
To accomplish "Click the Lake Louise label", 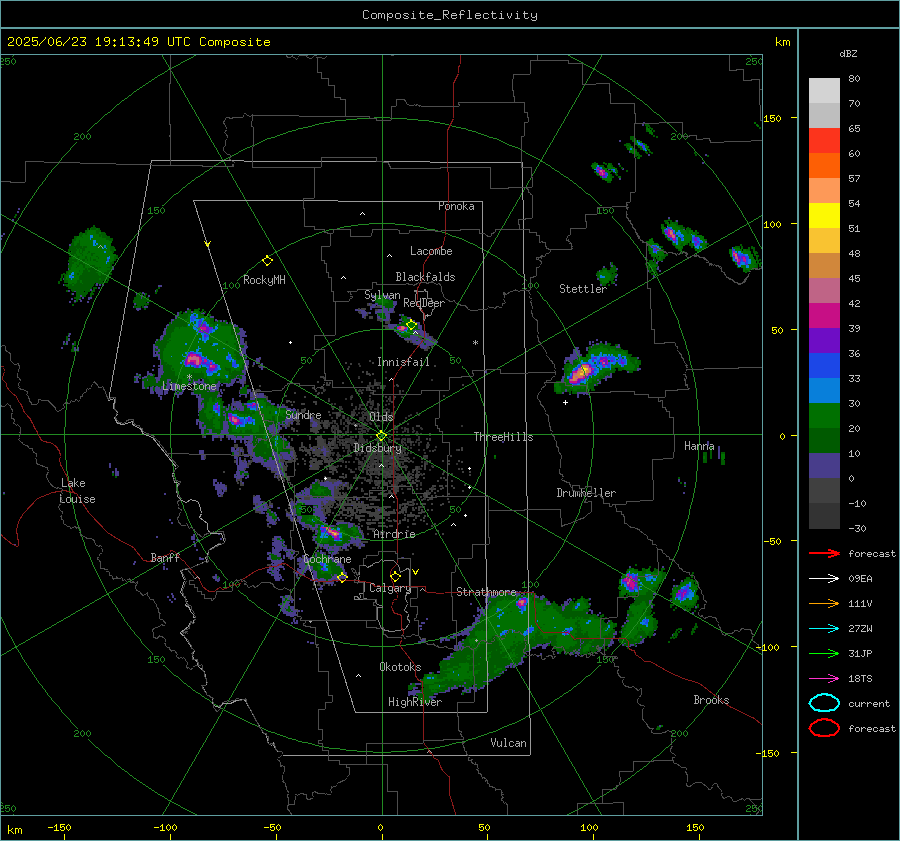I will [77, 491].
